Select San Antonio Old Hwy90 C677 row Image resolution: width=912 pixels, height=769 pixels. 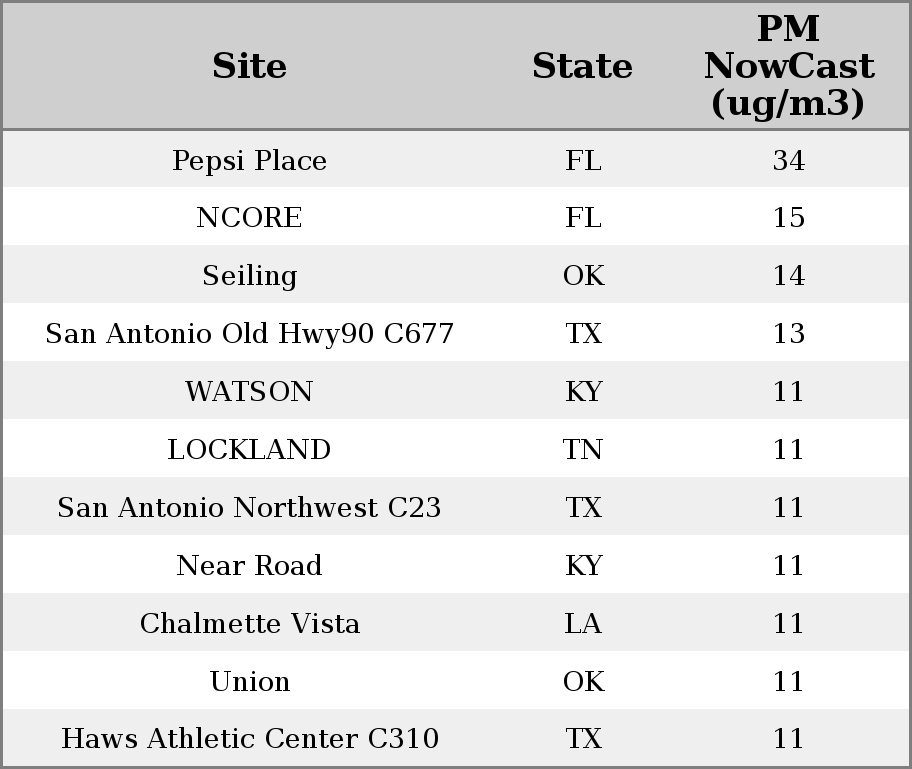[456, 333]
